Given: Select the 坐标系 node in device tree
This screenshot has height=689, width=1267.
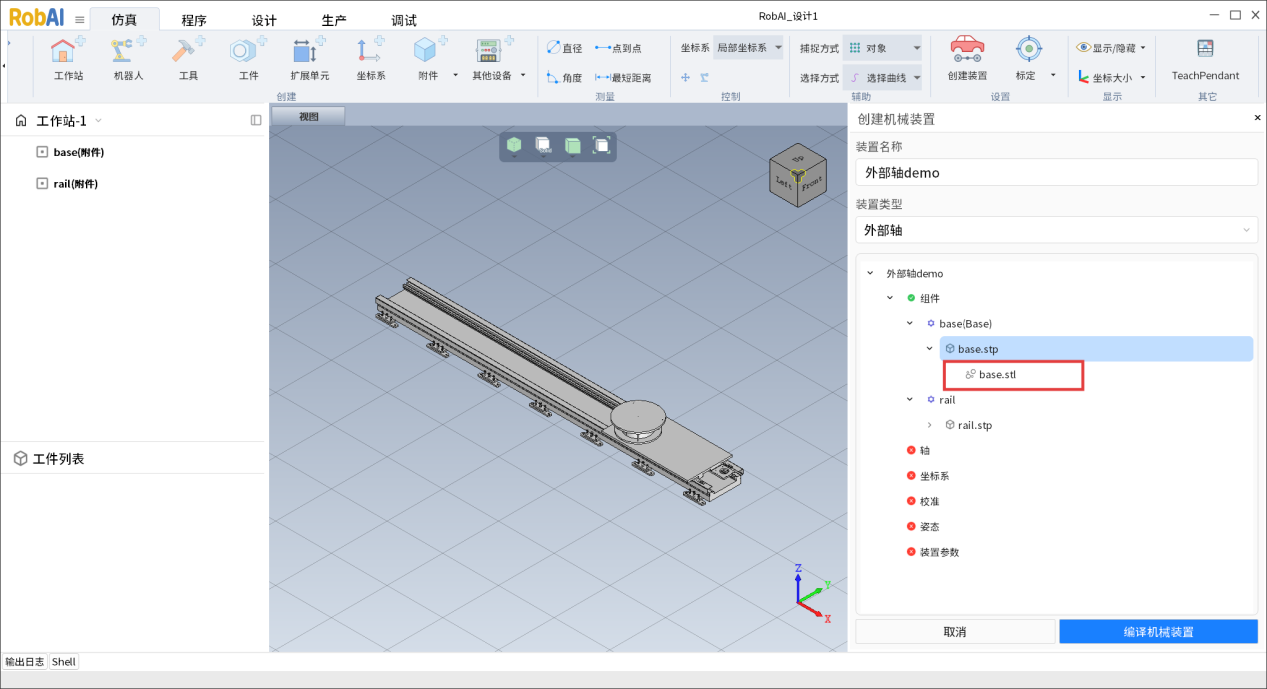Looking at the screenshot, I should [x=935, y=476].
